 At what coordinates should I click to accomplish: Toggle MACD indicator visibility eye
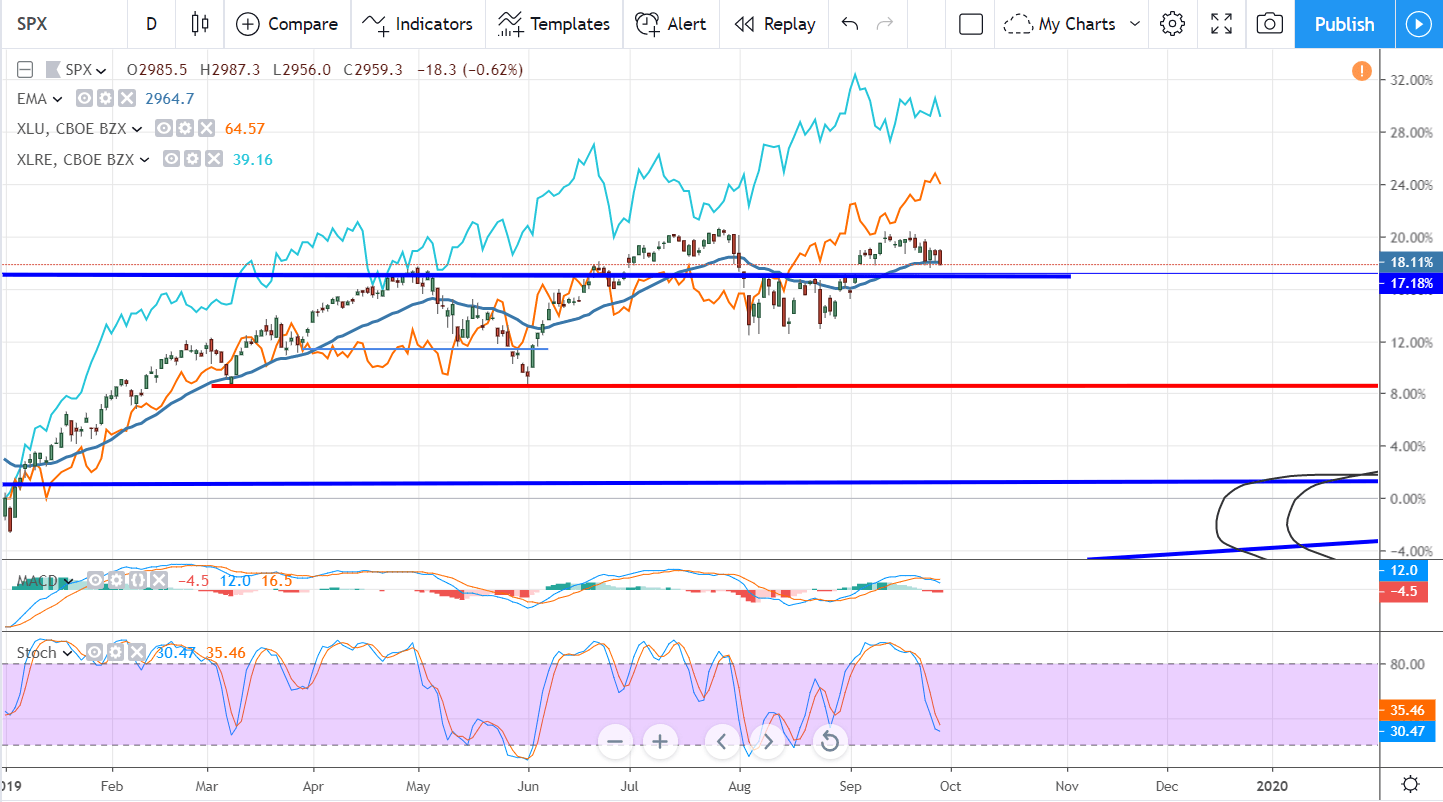98,580
